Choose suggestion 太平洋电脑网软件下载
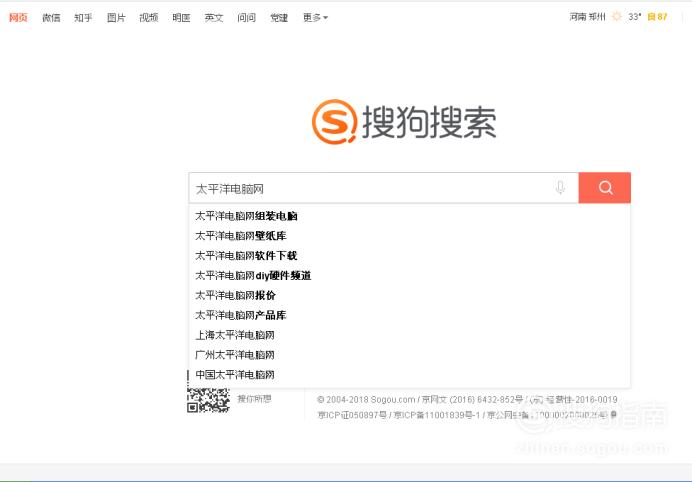The height and width of the screenshot is (482, 692). click(x=410, y=256)
